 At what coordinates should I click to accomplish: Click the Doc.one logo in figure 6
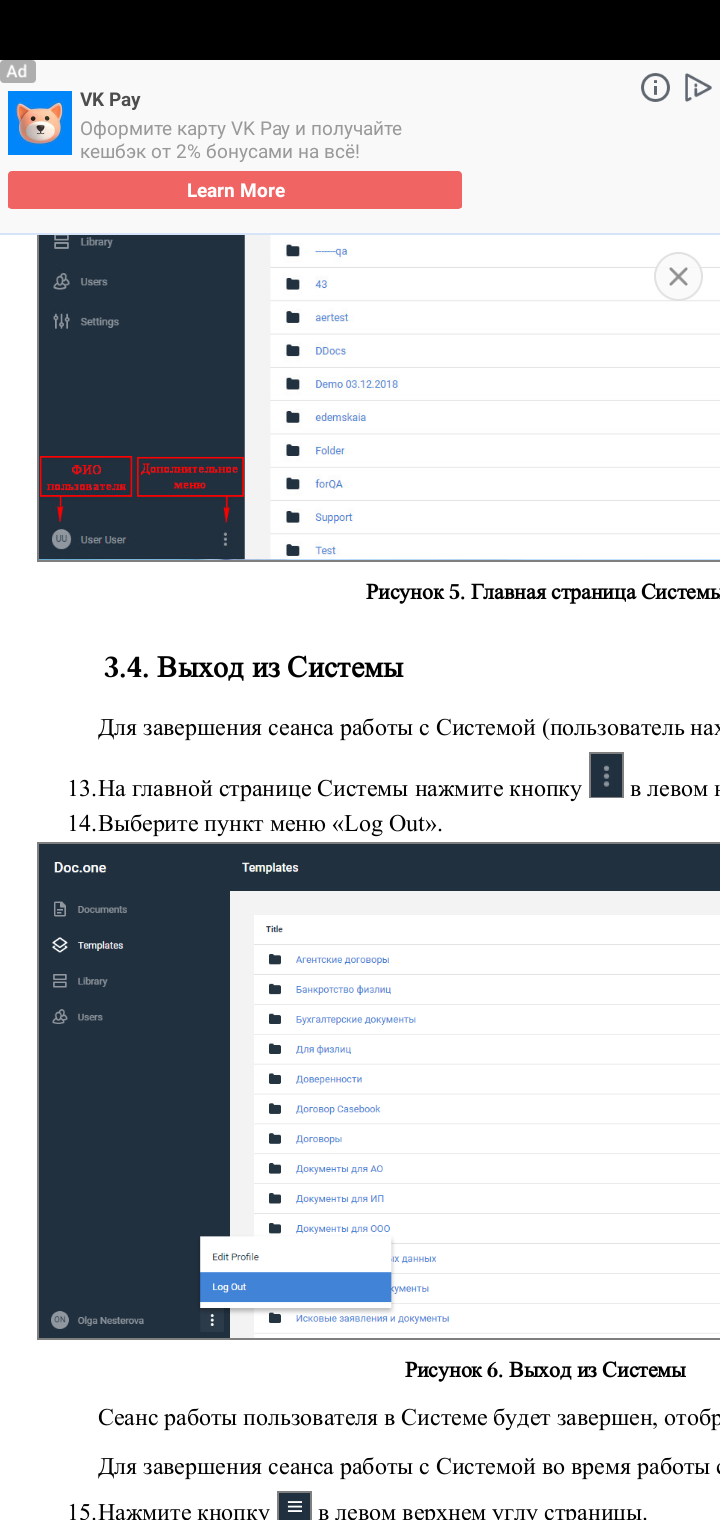[80, 867]
